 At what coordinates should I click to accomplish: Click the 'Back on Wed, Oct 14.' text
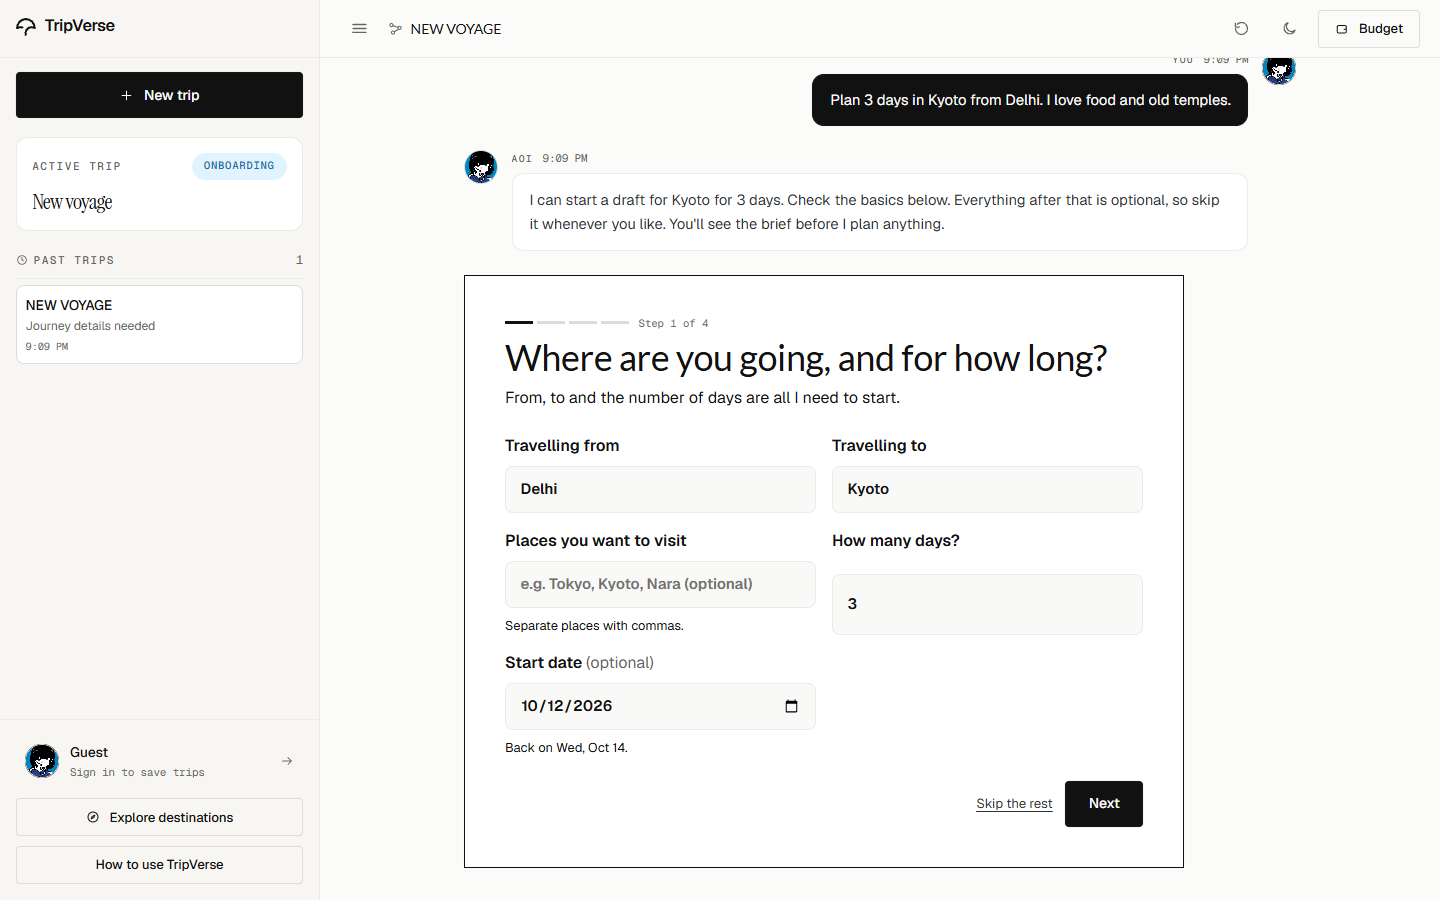[566, 748]
